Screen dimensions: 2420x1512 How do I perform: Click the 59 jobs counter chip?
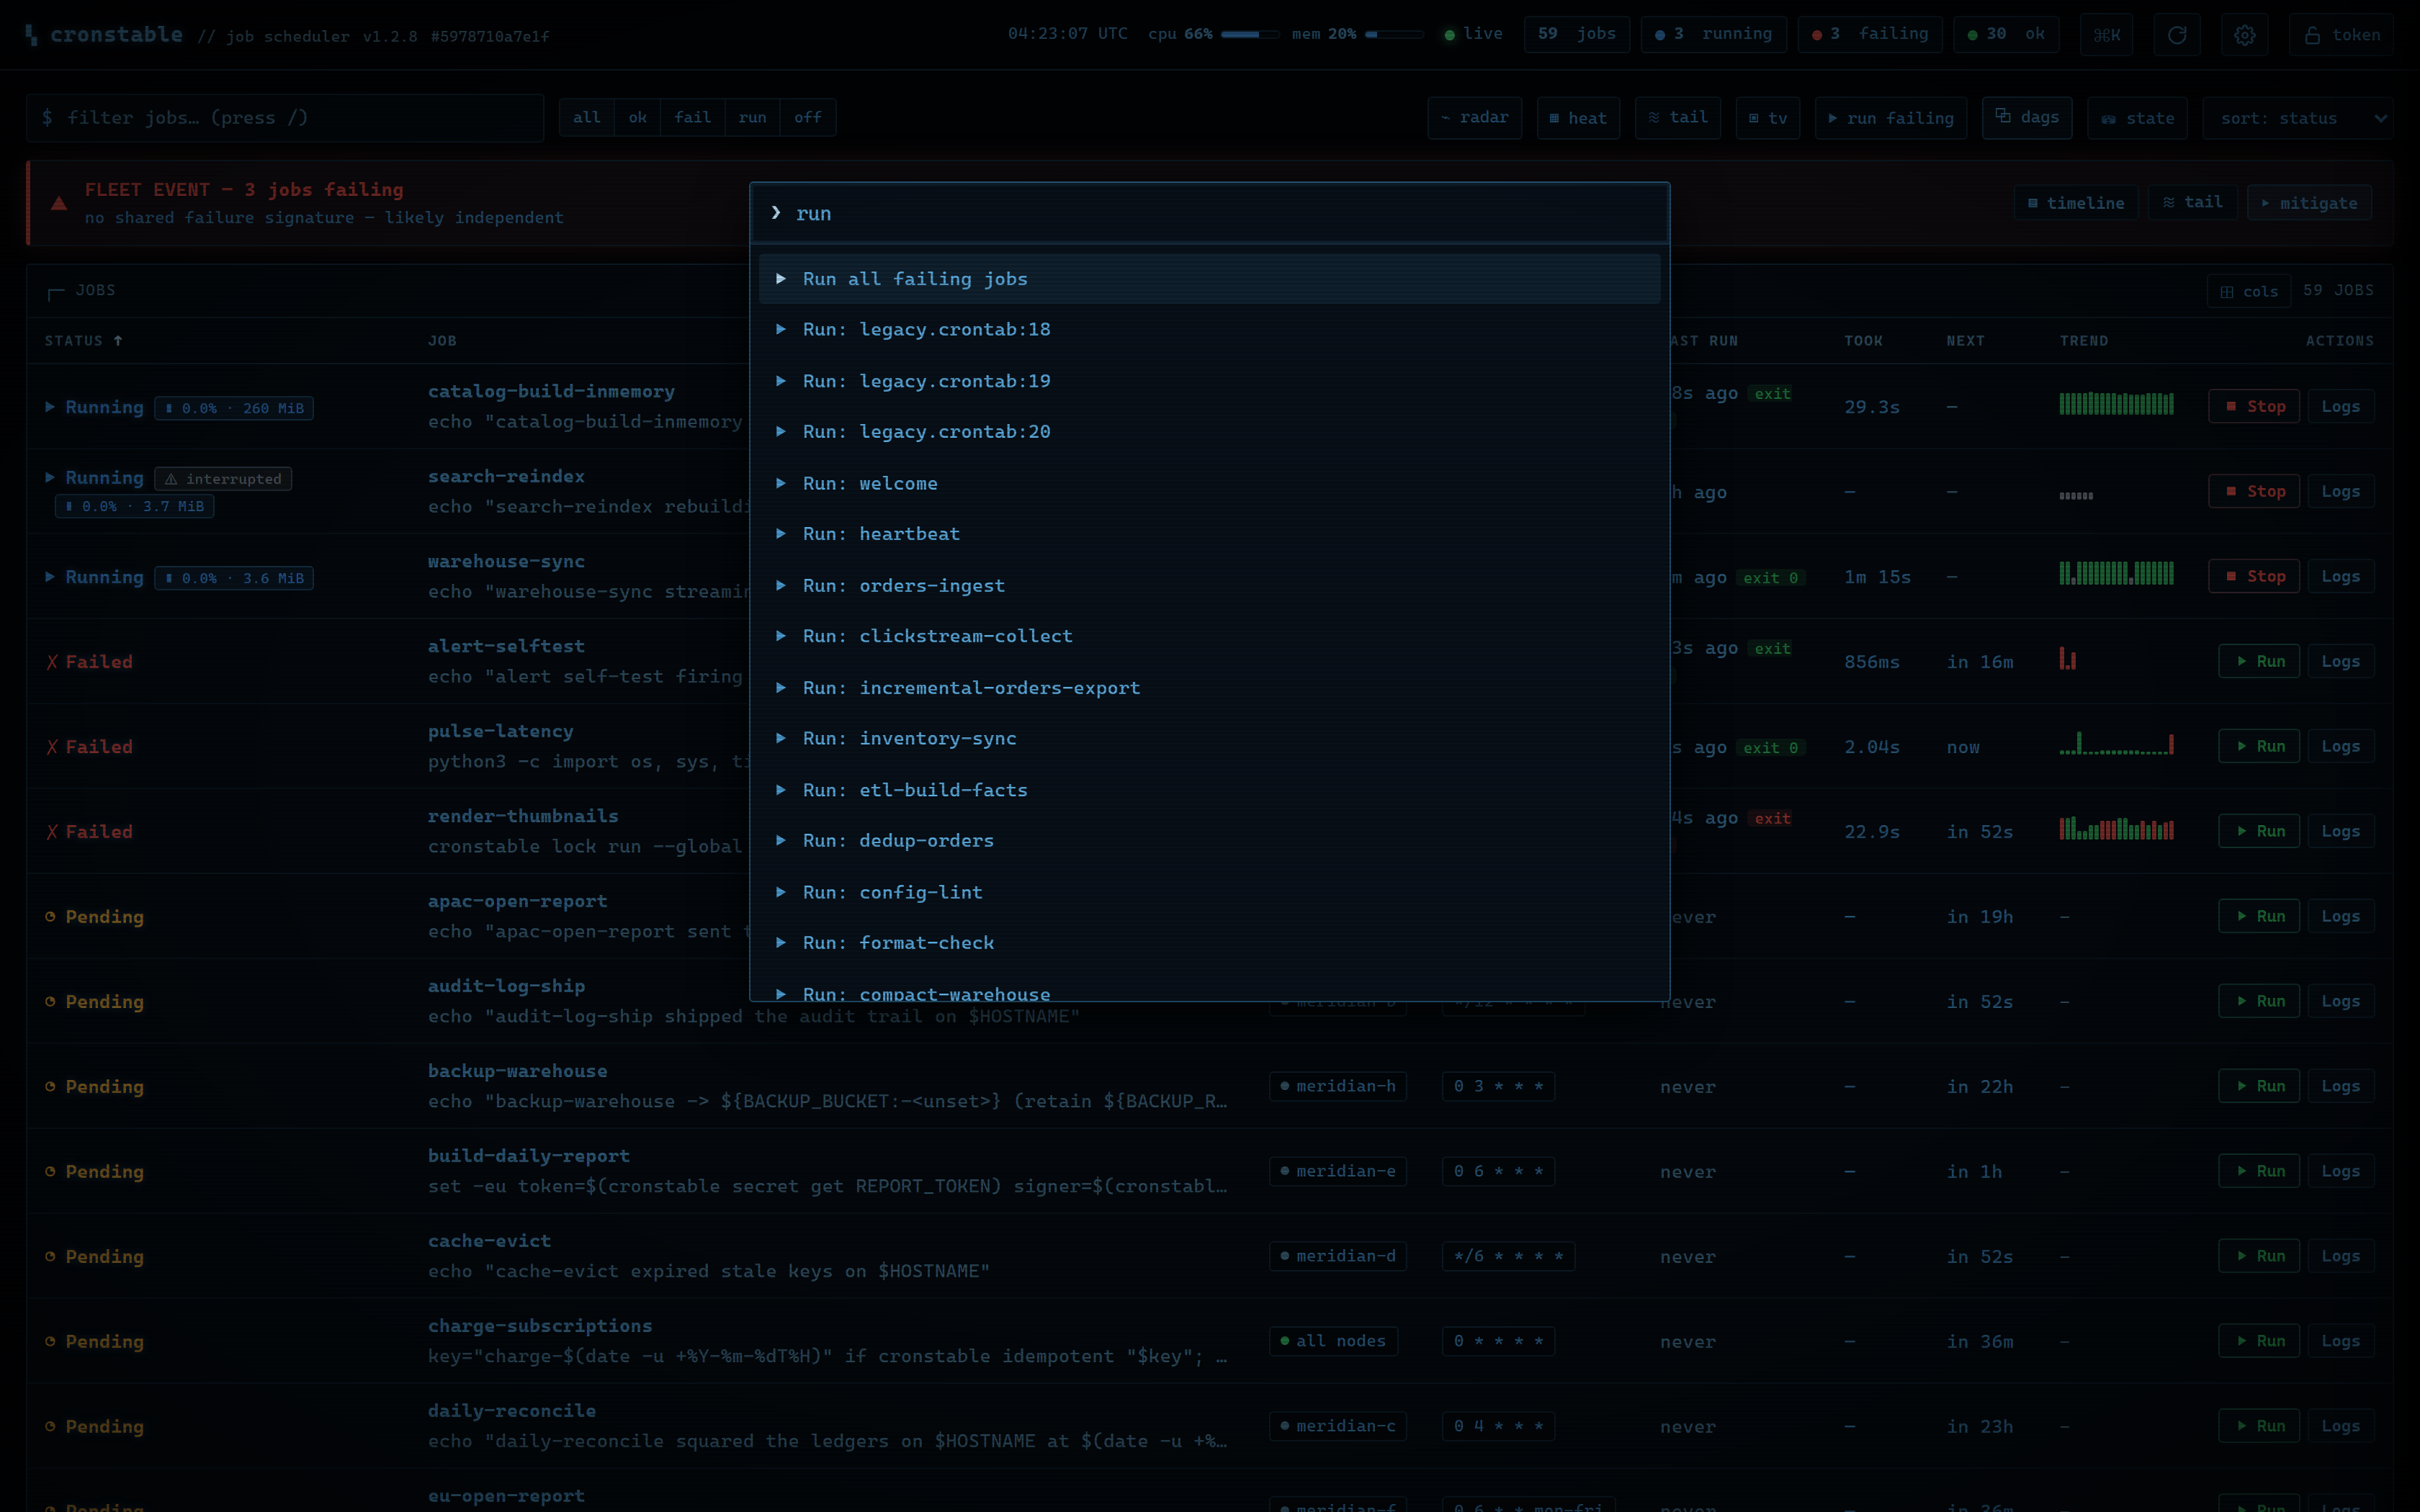1576,35
